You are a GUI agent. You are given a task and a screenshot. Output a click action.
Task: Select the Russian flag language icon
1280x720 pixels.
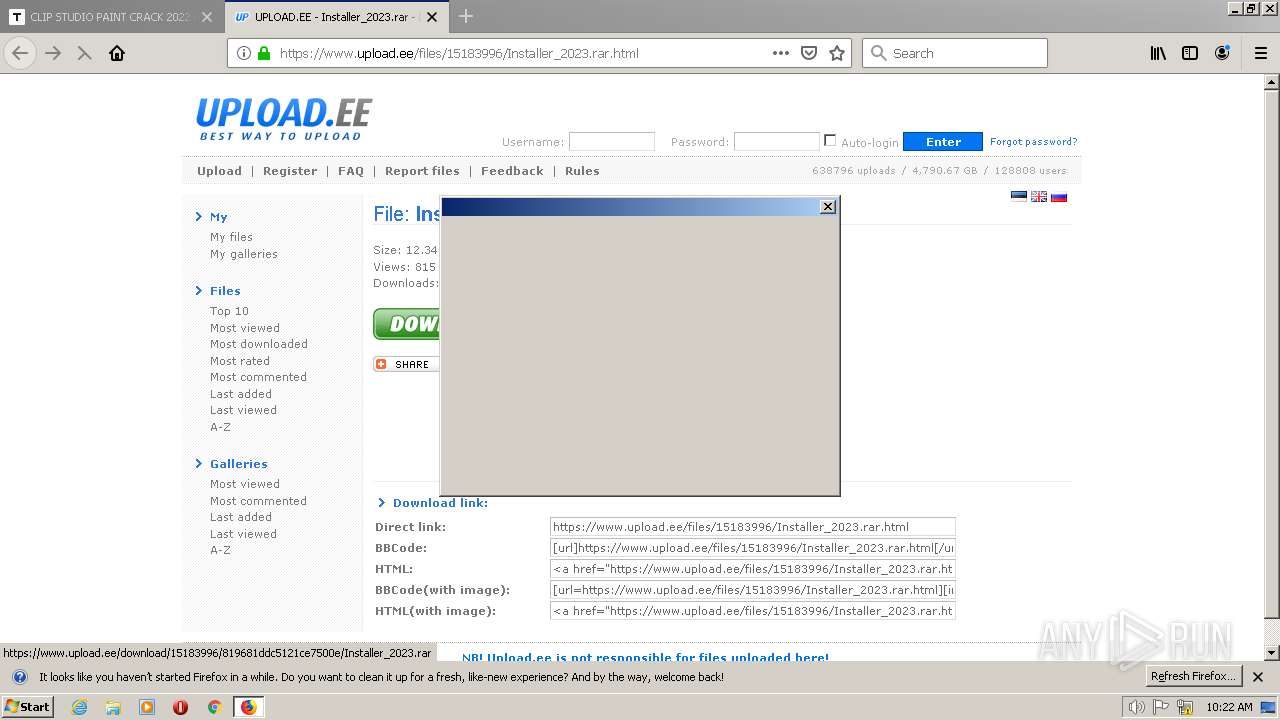point(1059,196)
